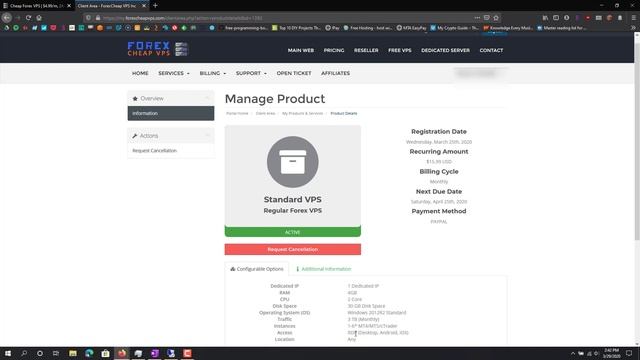The image size is (640, 360).
Task: Close the Cheap Forex VPS browser tab
Action: [x=69, y=6]
